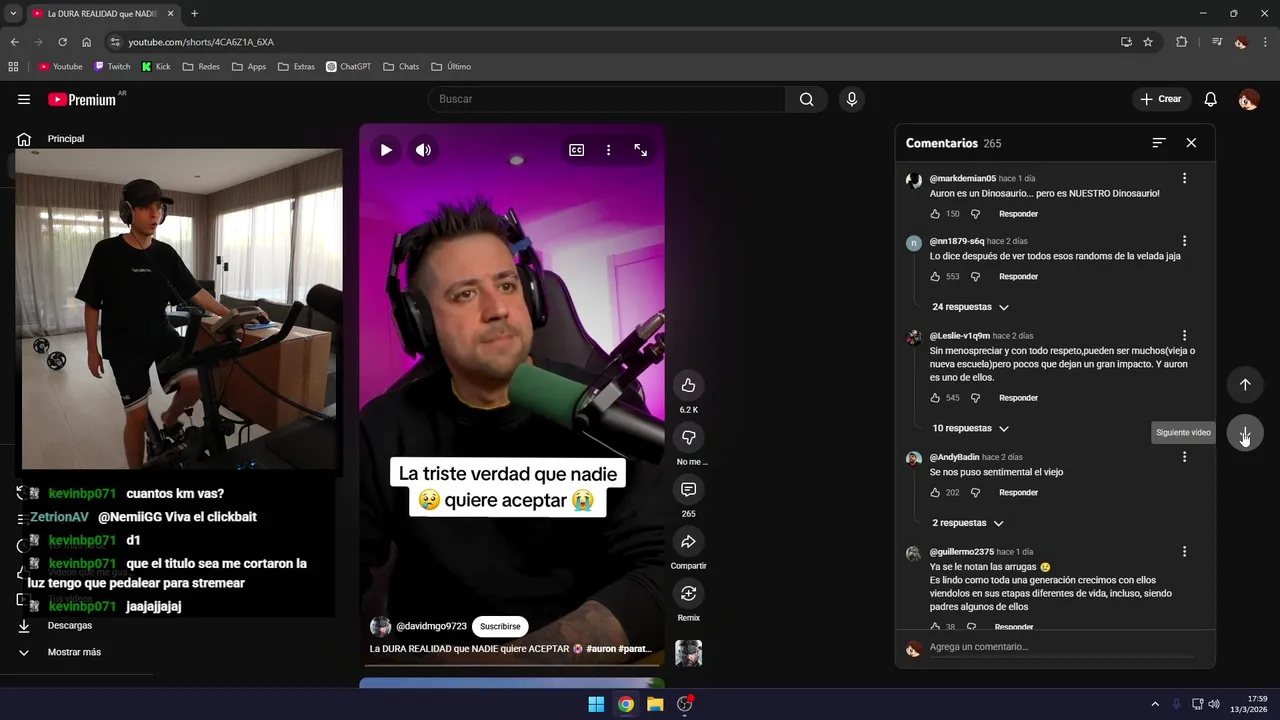This screenshot has height=720, width=1280.
Task: Open options for @AndyBadin's comment
Action: click(x=1184, y=457)
